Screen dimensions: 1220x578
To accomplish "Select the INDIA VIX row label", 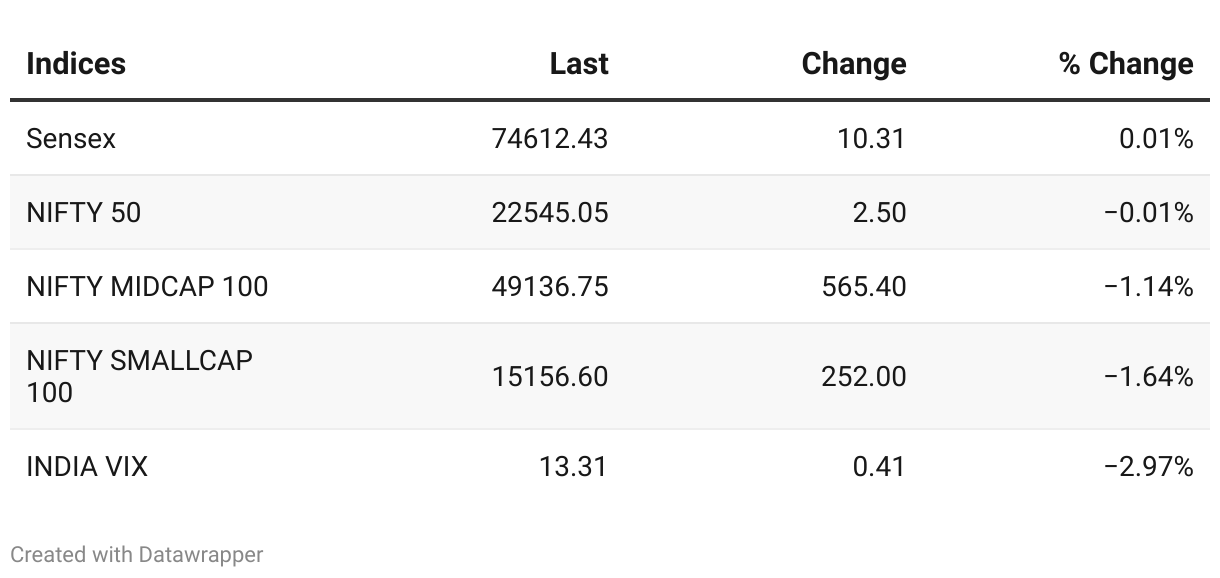I will tap(87, 467).
